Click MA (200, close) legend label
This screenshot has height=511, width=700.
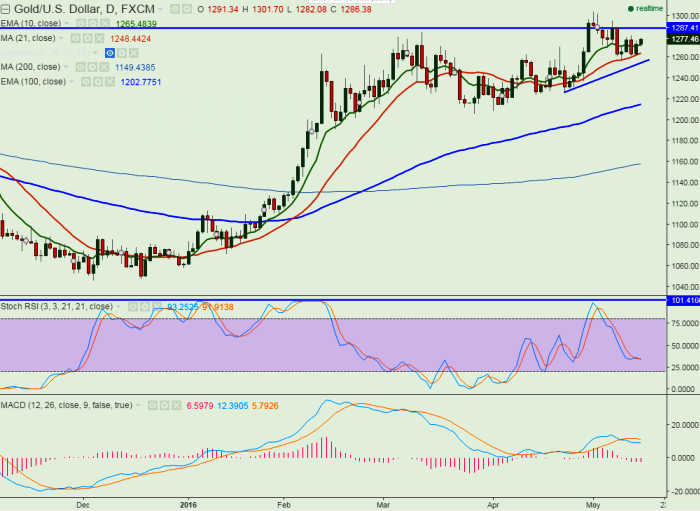pos(30,67)
